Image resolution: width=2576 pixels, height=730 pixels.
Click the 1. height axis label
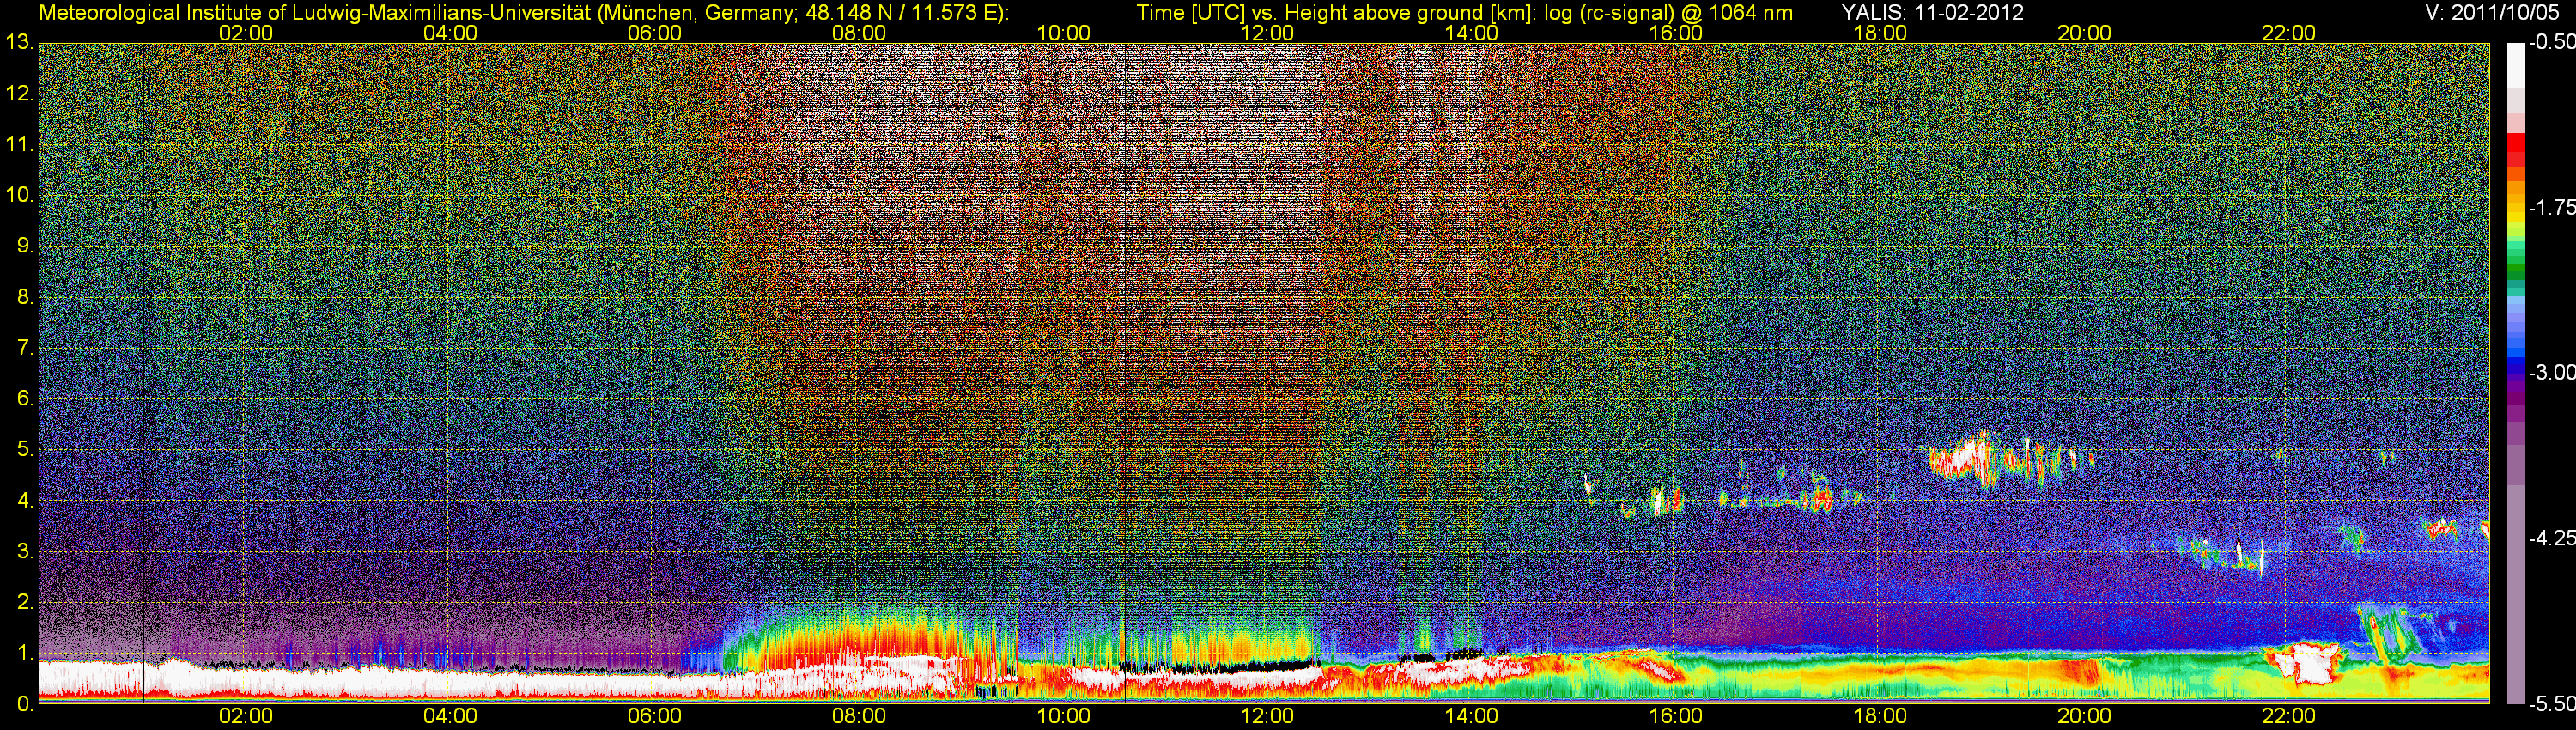coord(25,653)
